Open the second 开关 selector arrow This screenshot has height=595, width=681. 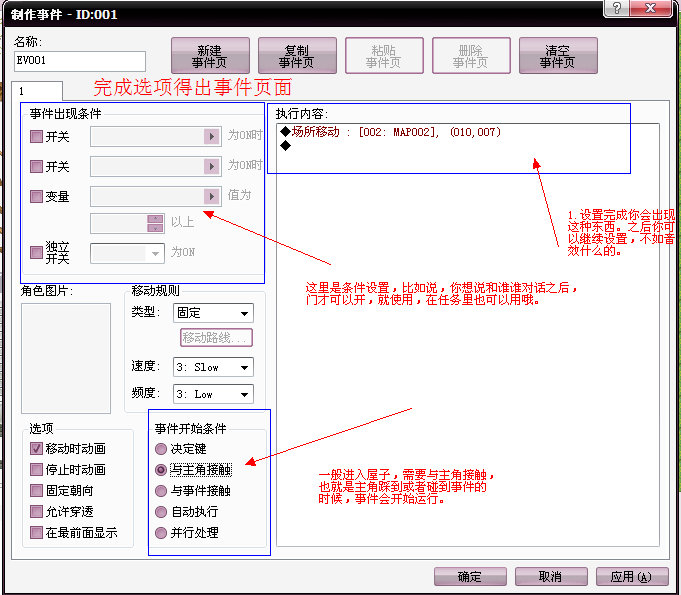coord(212,166)
